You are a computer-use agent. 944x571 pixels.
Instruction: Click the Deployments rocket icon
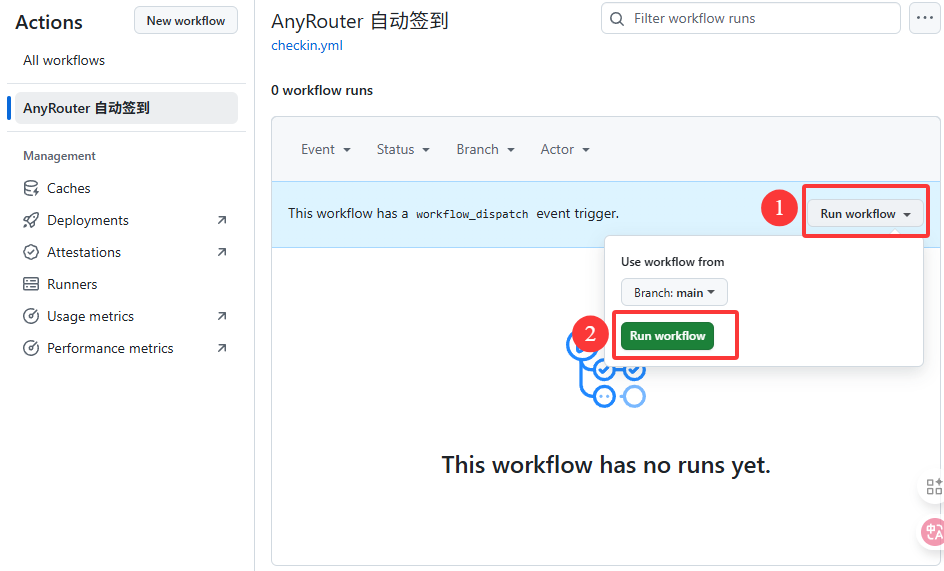[x=31, y=220]
